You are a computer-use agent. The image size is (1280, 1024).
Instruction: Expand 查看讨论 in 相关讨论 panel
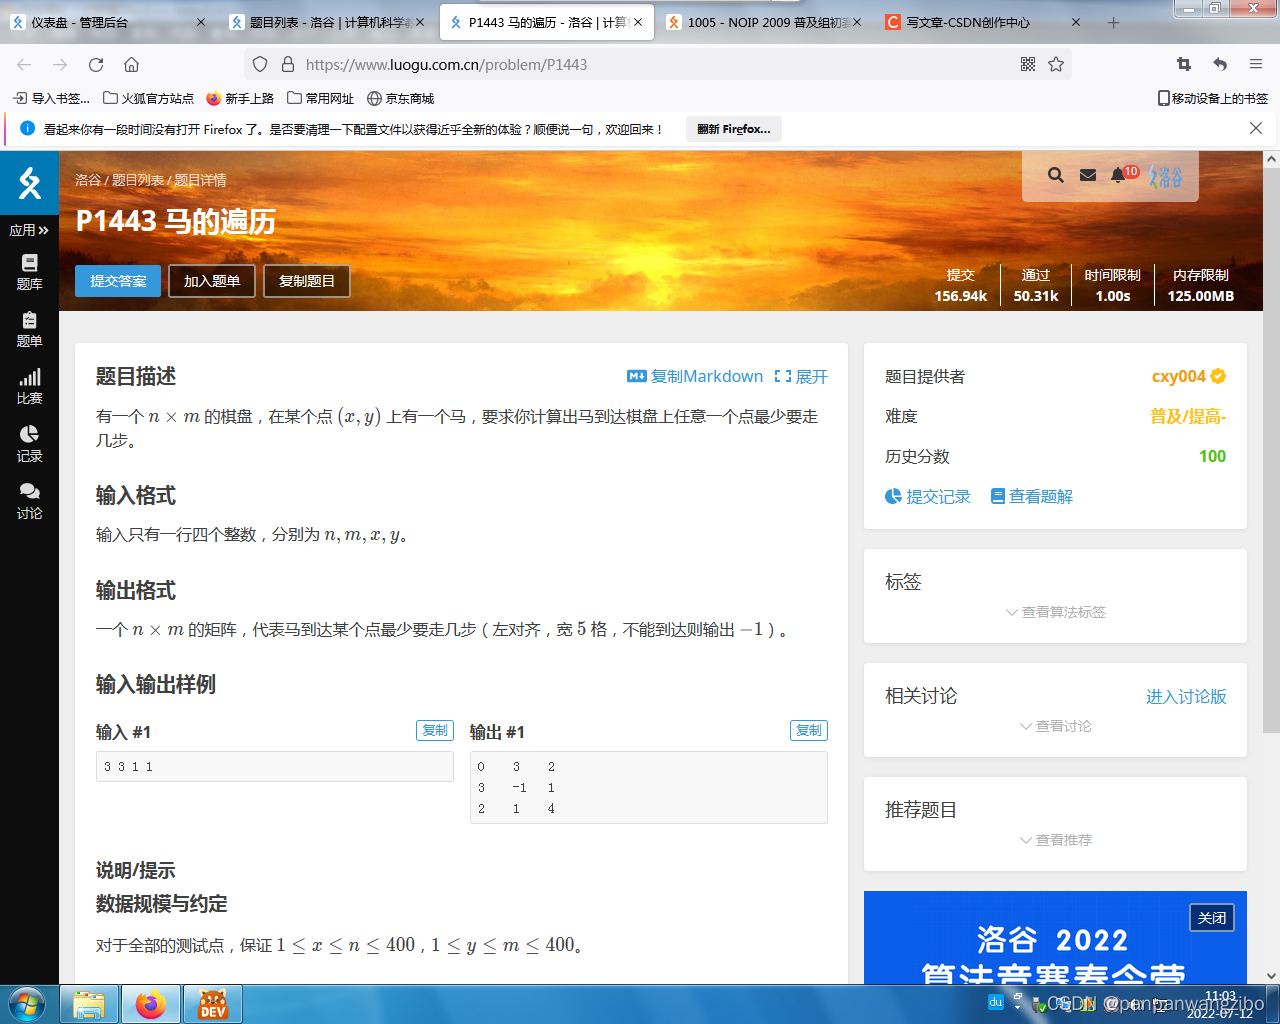(1055, 726)
